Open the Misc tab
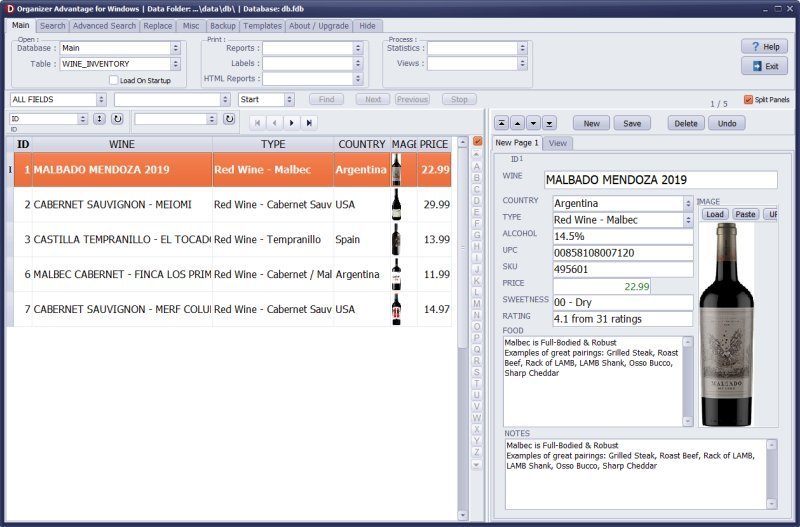Screen dimensions: 800x527 coord(191,26)
